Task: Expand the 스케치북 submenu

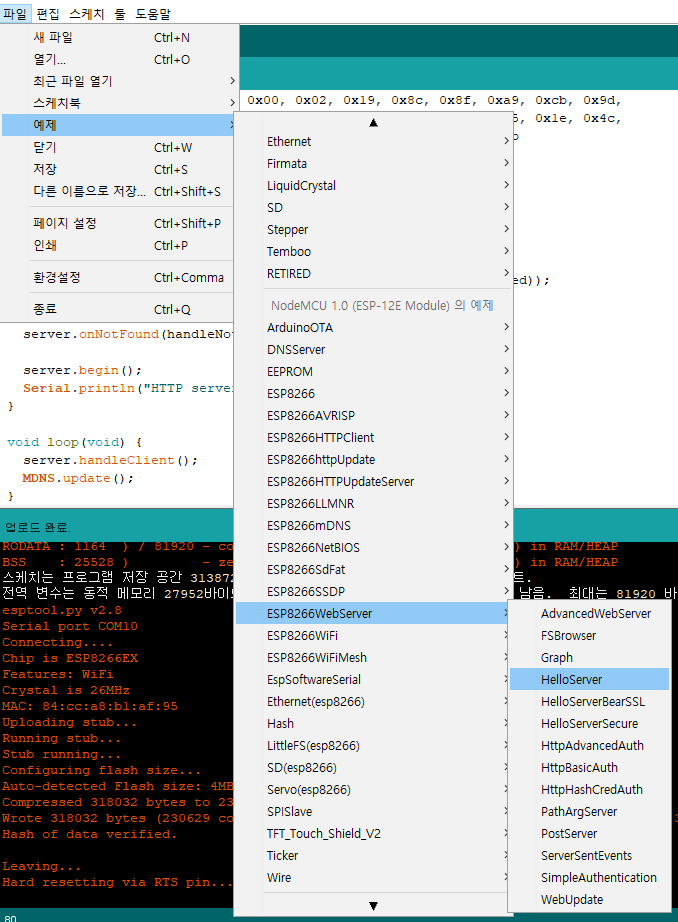Action: pos(120,103)
